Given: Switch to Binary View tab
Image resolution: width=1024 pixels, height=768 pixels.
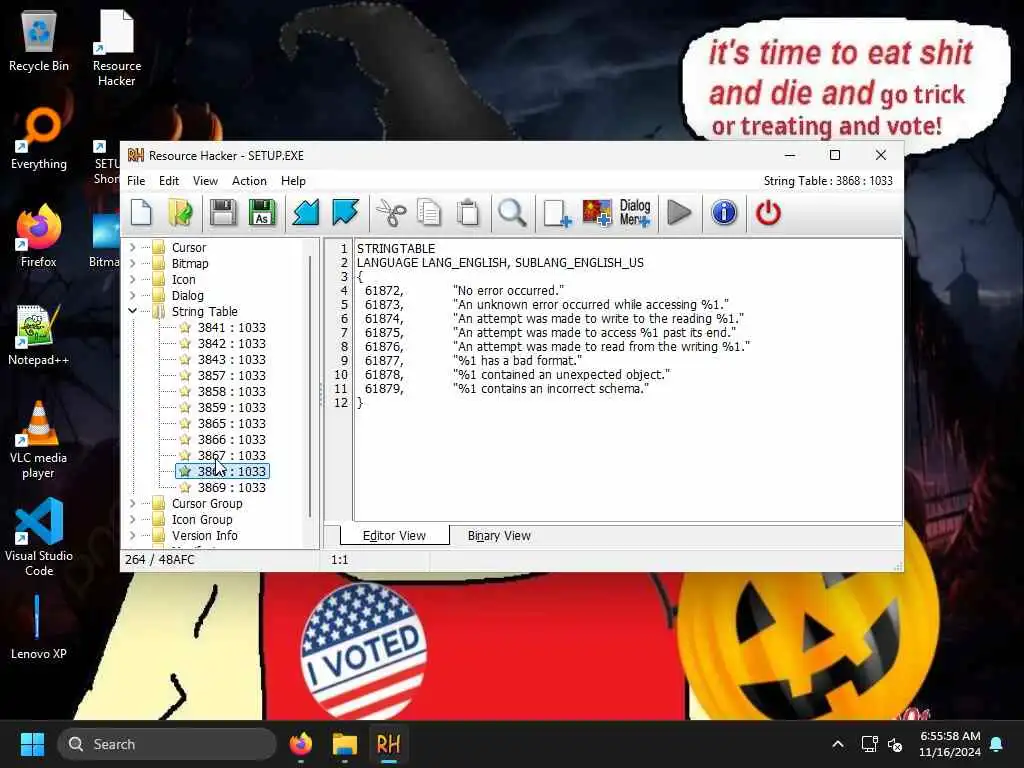Looking at the screenshot, I should (x=499, y=536).
